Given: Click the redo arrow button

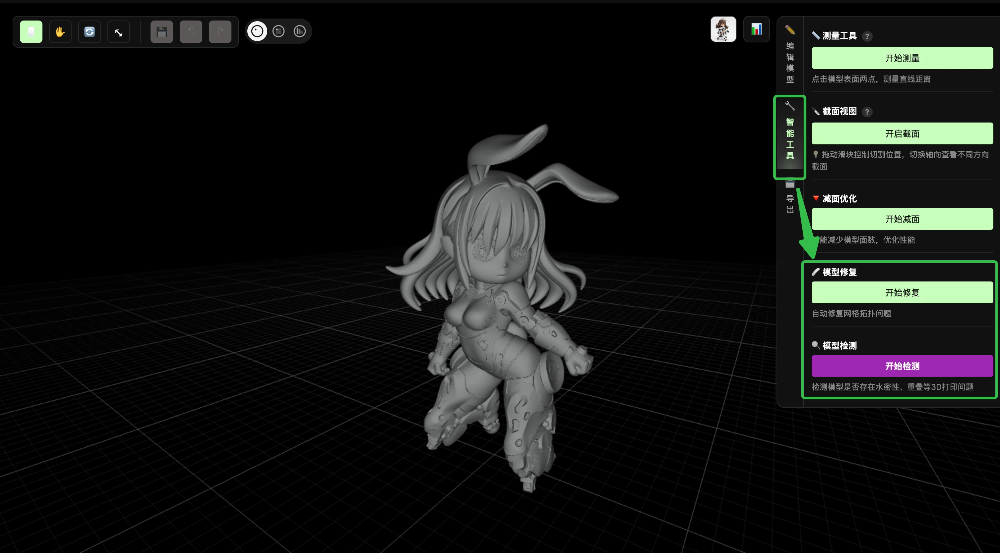Looking at the screenshot, I should [220, 32].
